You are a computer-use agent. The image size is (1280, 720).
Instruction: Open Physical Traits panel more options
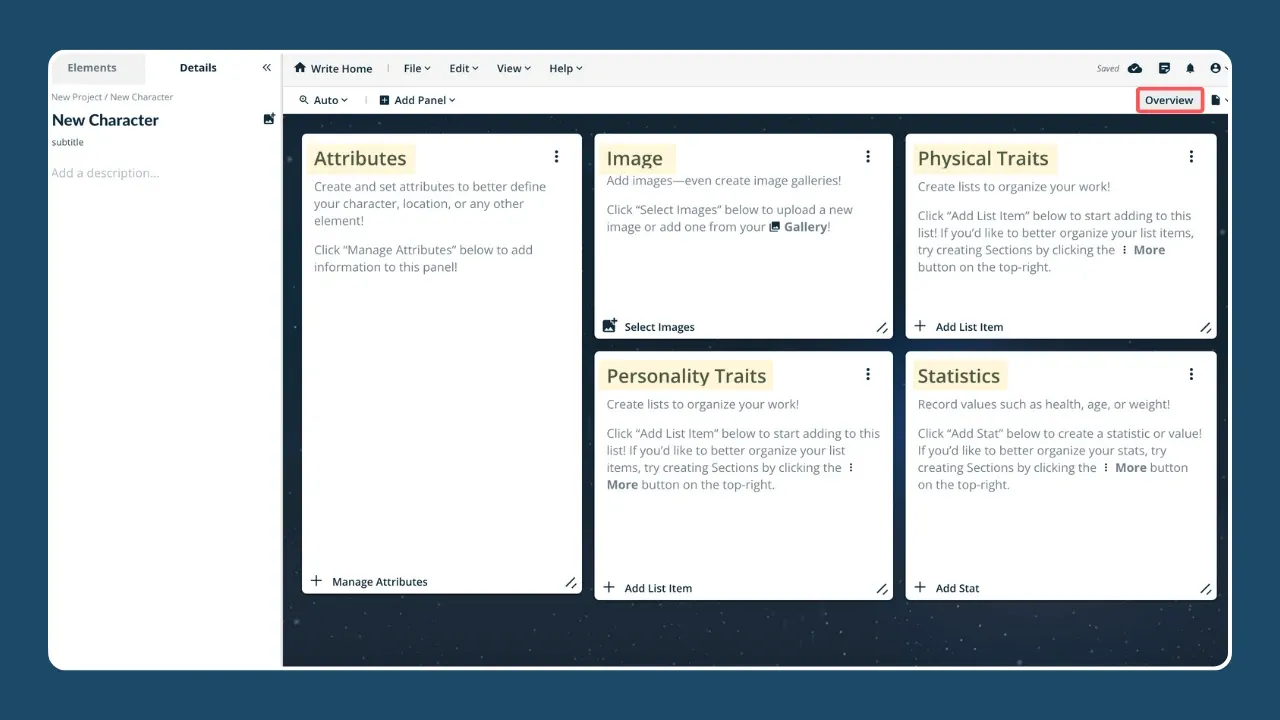click(x=1191, y=157)
